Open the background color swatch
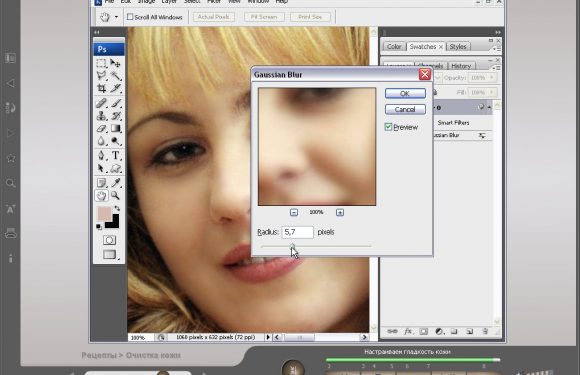This screenshot has height=375, width=580. point(114,223)
